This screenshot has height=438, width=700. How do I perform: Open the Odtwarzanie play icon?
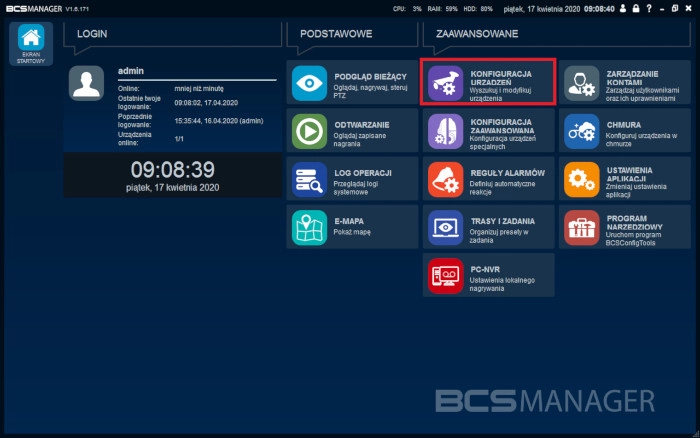pyautogui.click(x=309, y=131)
